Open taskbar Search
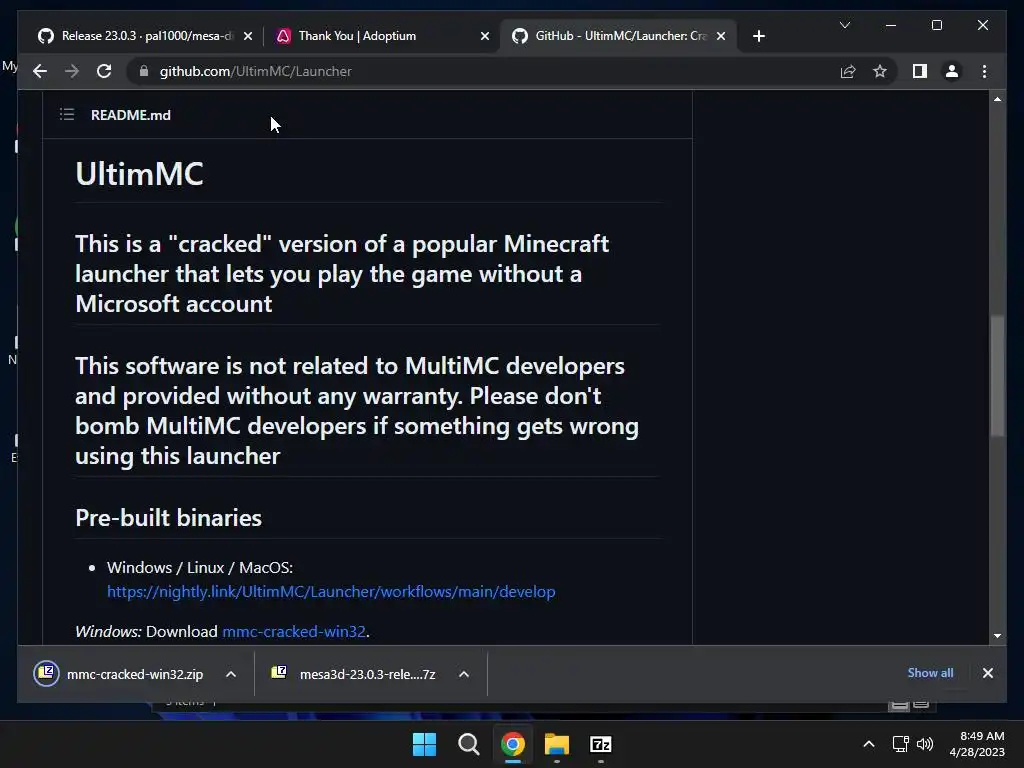The image size is (1024, 768). (x=468, y=744)
